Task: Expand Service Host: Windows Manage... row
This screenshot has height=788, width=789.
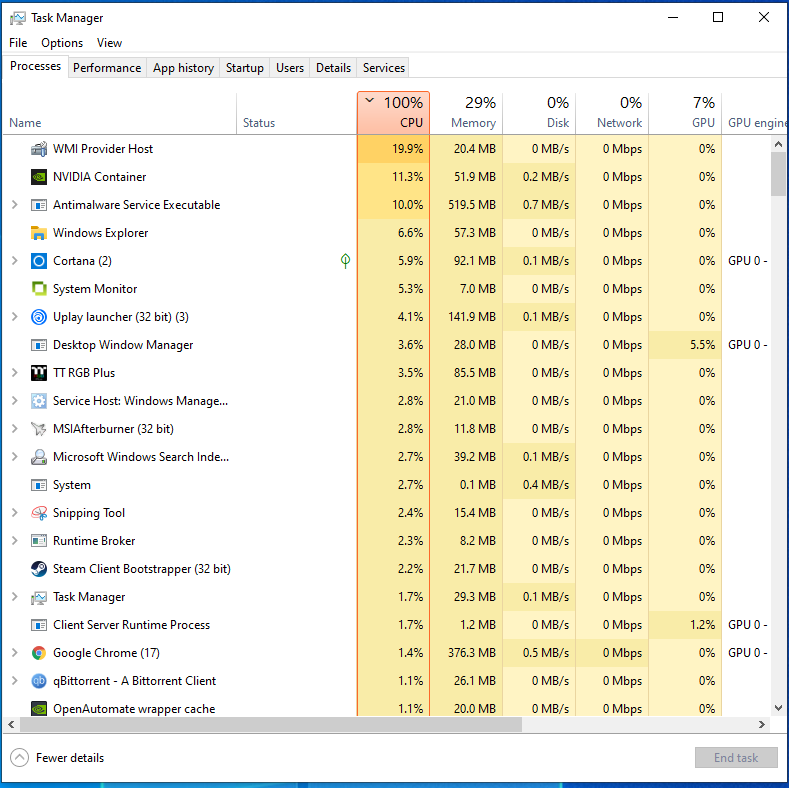Action: tap(15, 401)
